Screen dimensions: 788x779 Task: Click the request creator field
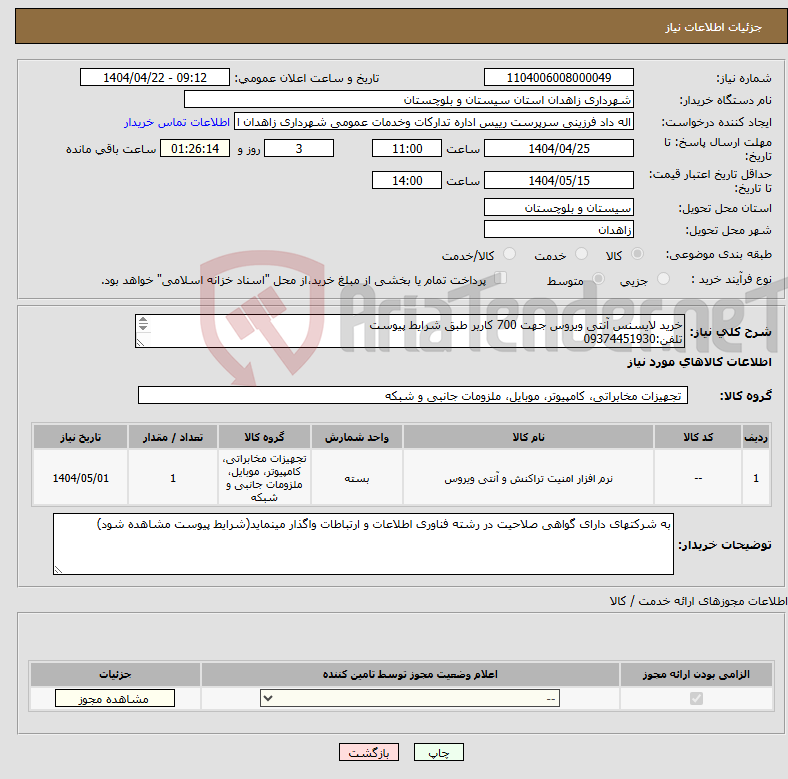434,122
